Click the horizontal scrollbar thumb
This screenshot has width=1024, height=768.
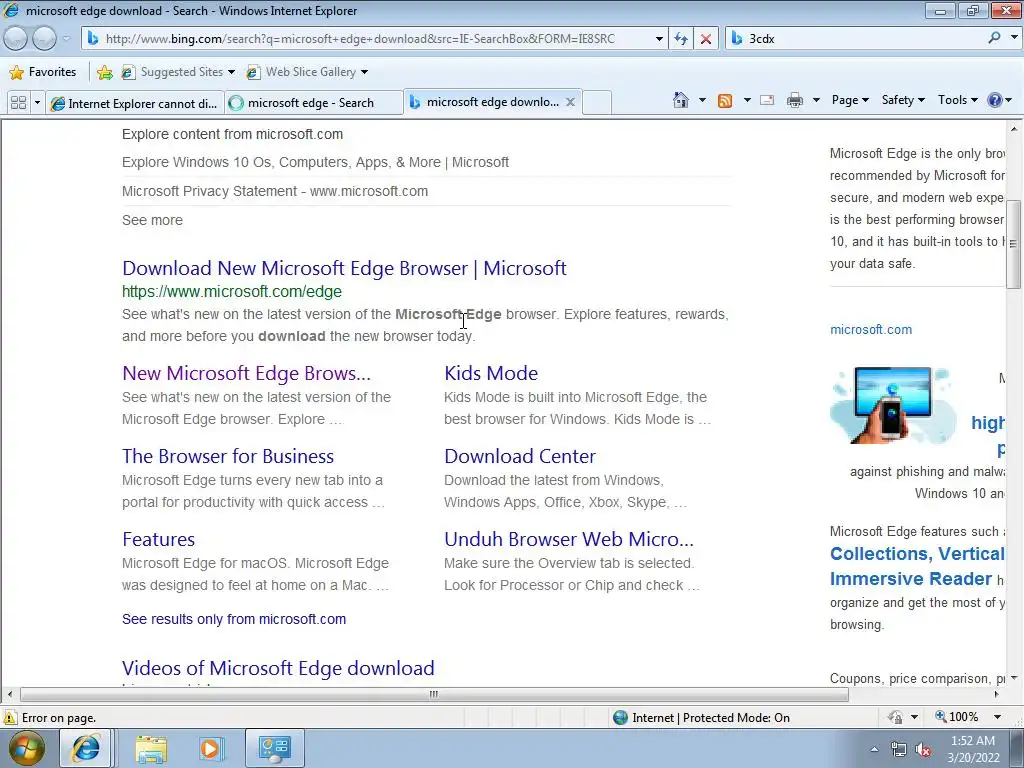pos(434,694)
